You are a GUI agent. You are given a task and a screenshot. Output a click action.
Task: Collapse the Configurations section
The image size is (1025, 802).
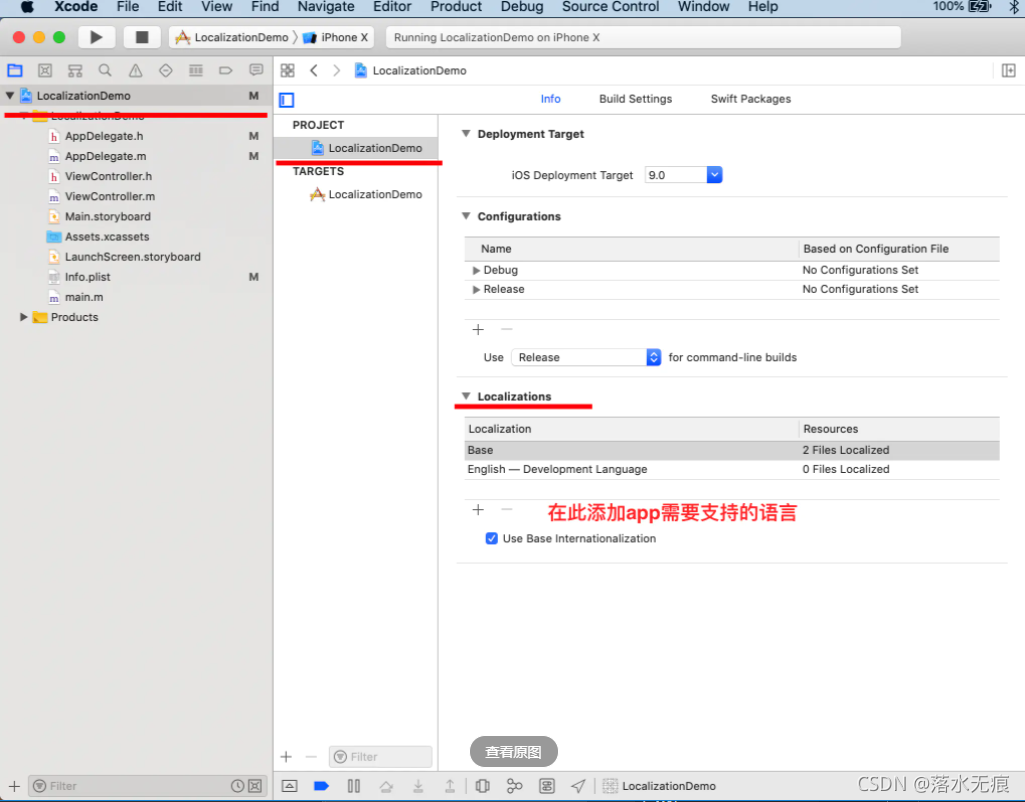point(466,216)
